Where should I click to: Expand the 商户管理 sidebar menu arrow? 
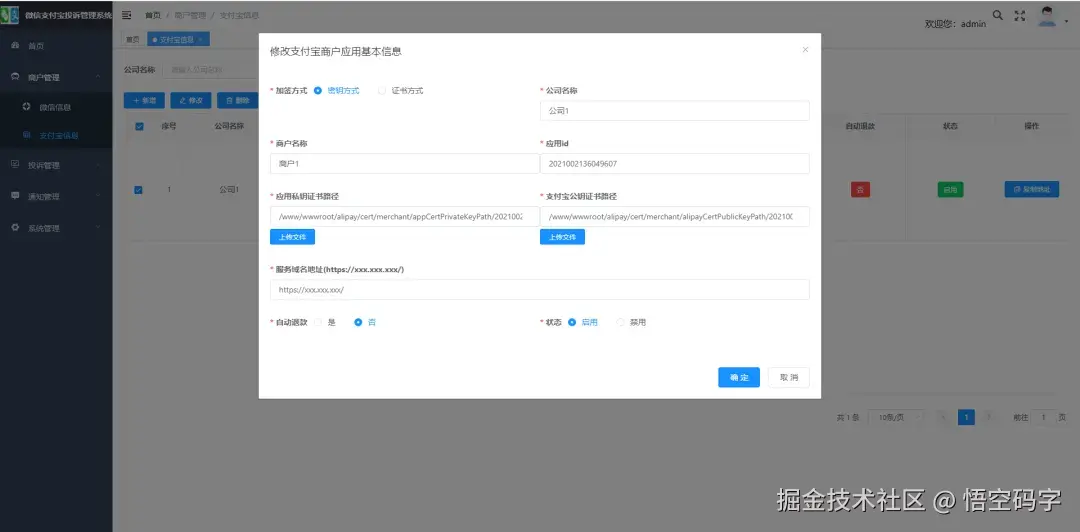tap(98, 76)
